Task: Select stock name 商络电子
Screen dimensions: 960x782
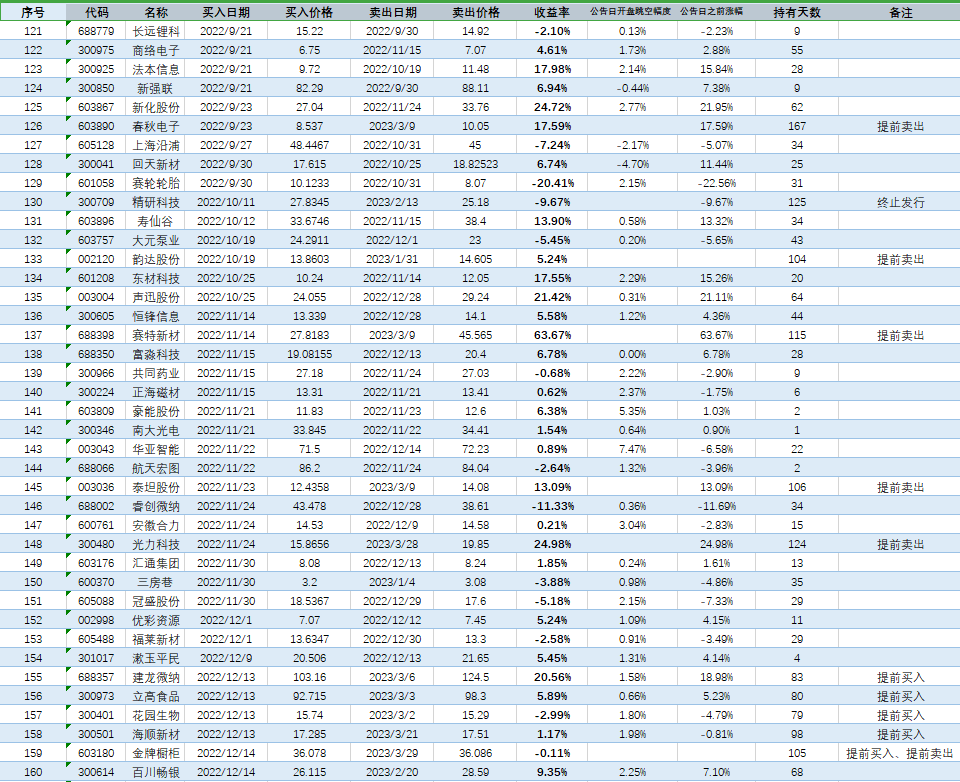Action: 156,50
